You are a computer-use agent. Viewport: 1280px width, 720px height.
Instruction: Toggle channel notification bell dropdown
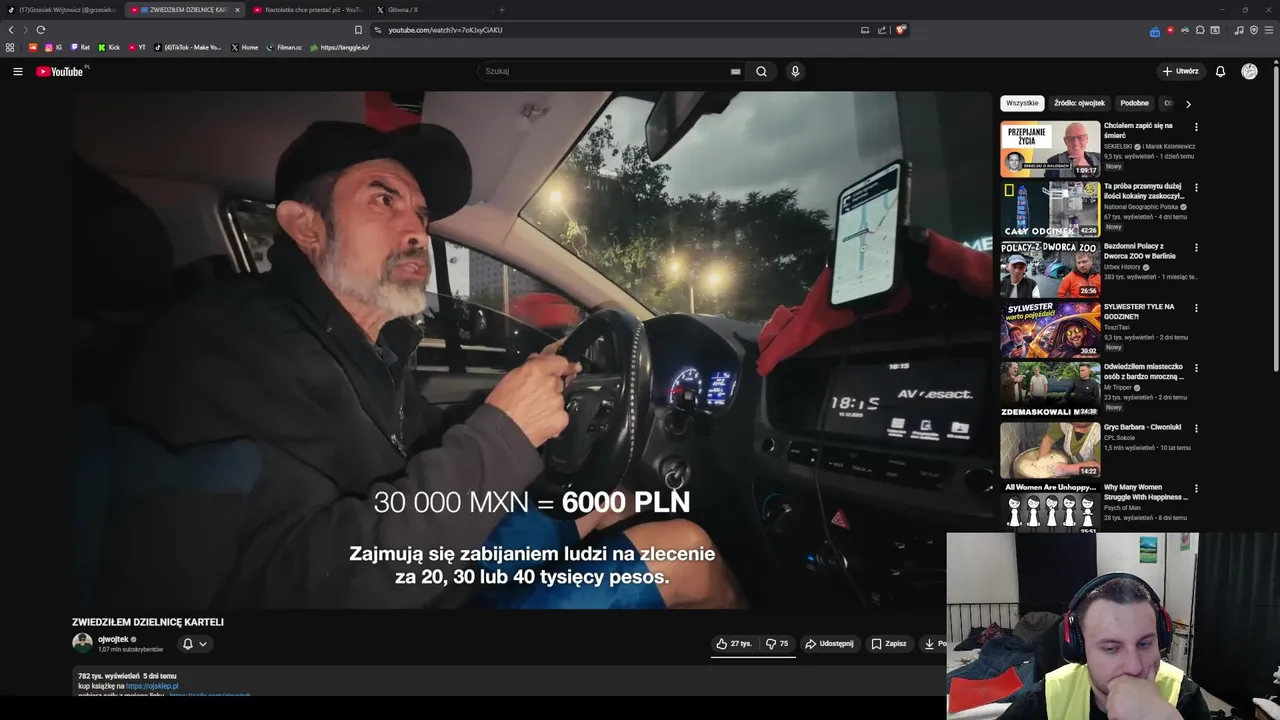[195, 644]
